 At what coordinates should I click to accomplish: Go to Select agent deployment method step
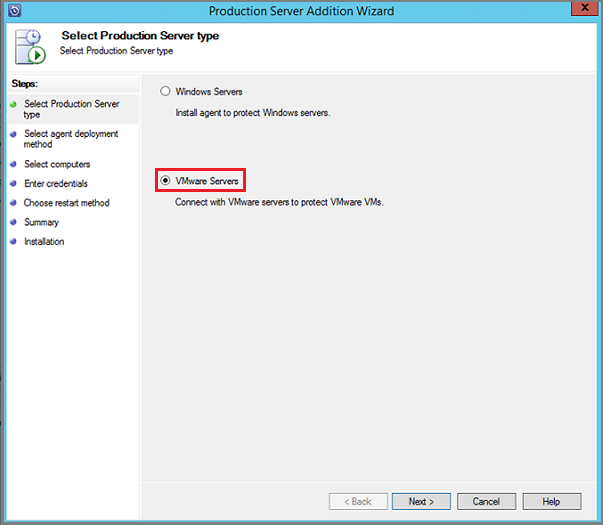pyautogui.click(x=71, y=139)
